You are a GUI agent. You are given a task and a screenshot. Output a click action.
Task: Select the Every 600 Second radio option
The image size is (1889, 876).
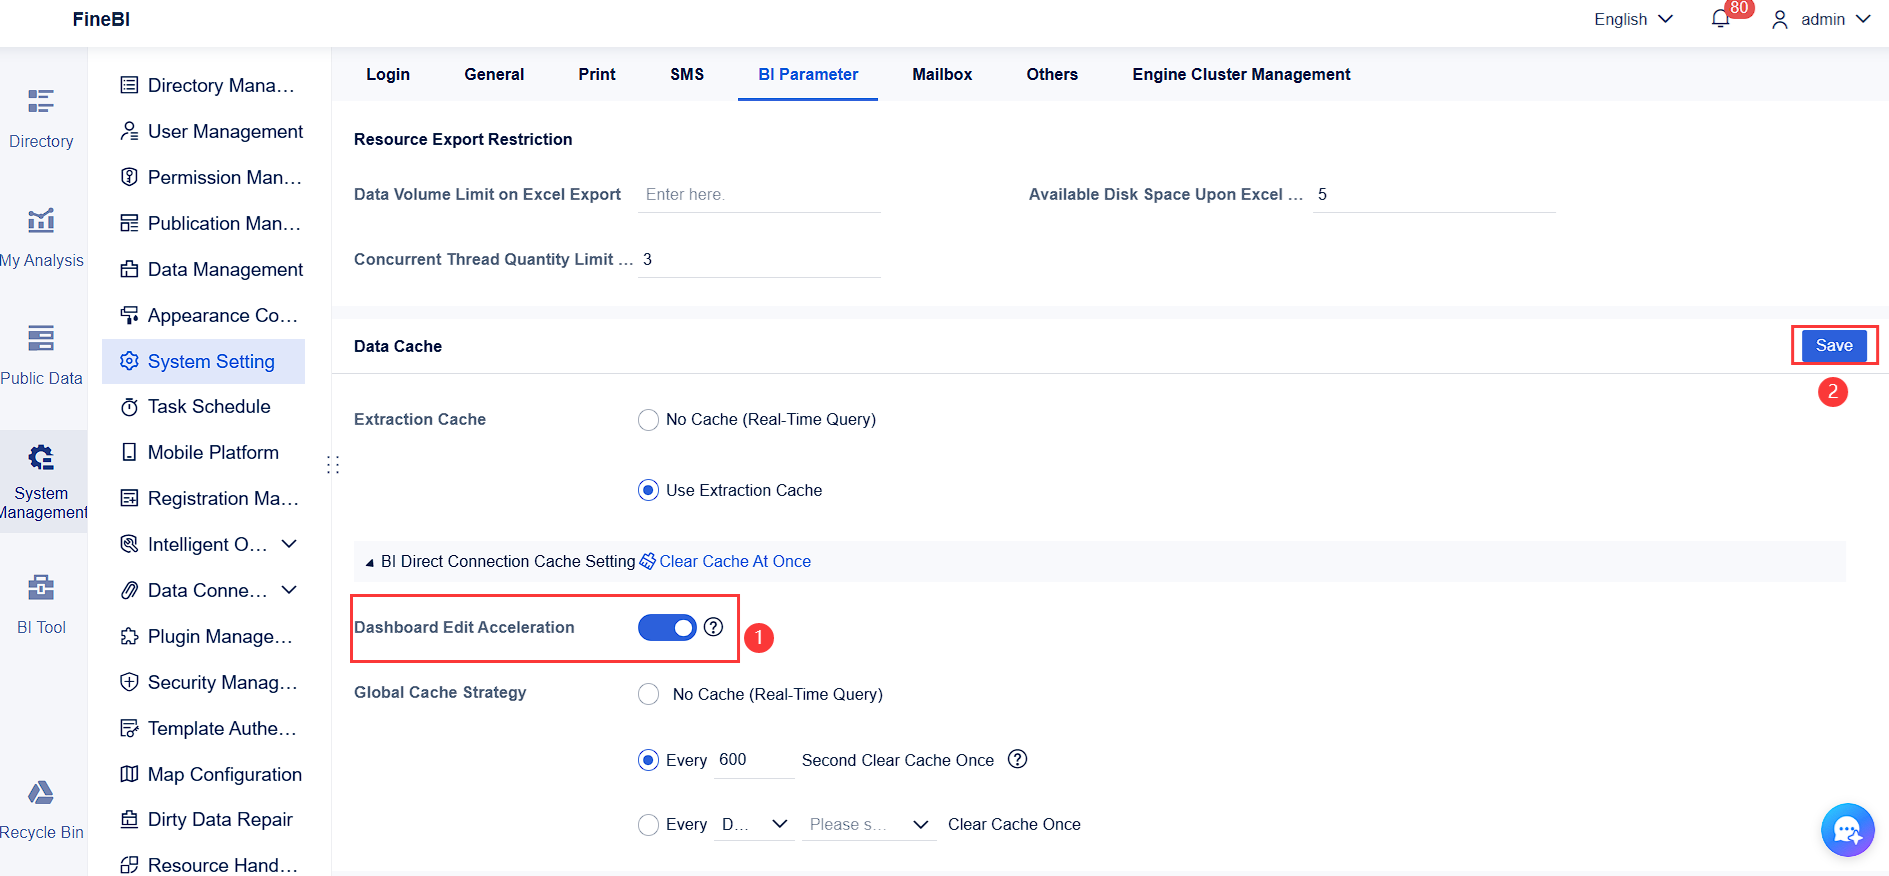pyautogui.click(x=648, y=760)
